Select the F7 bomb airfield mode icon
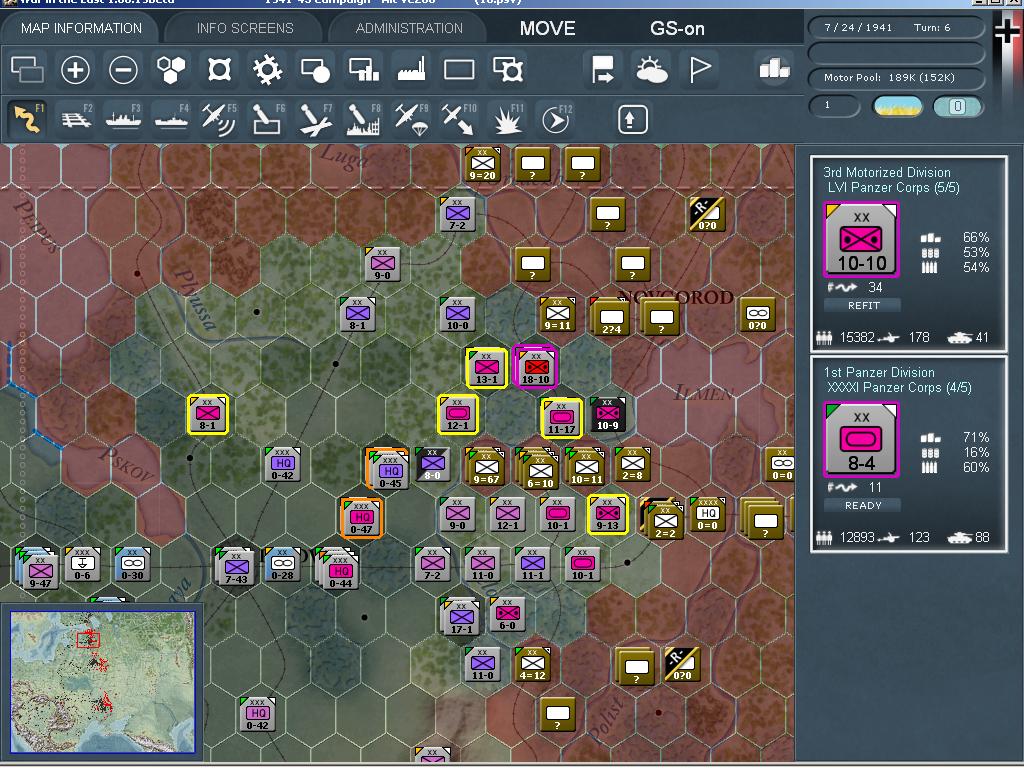Viewport: 1024px width, 768px height. point(316,120)
